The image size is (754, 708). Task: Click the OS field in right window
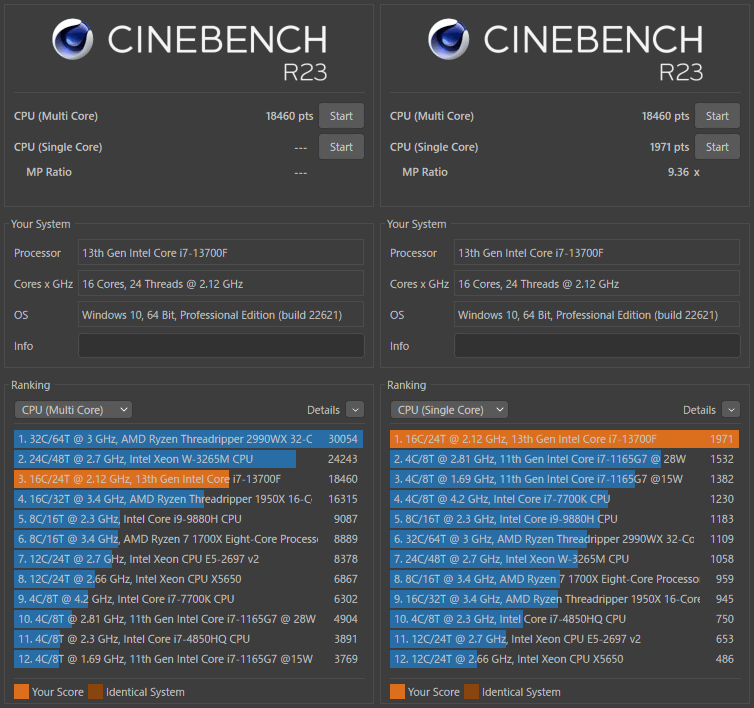click(597, 315)
